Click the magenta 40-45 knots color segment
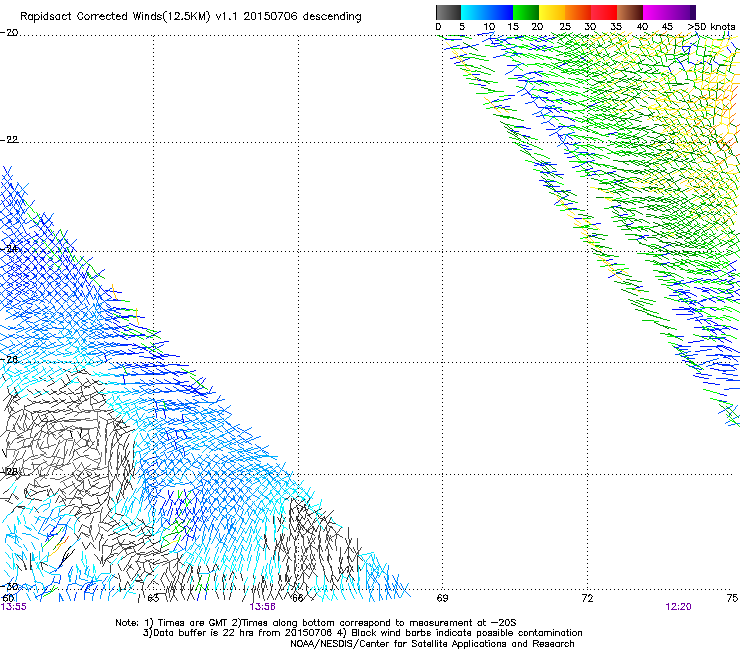 pos(656,12)
